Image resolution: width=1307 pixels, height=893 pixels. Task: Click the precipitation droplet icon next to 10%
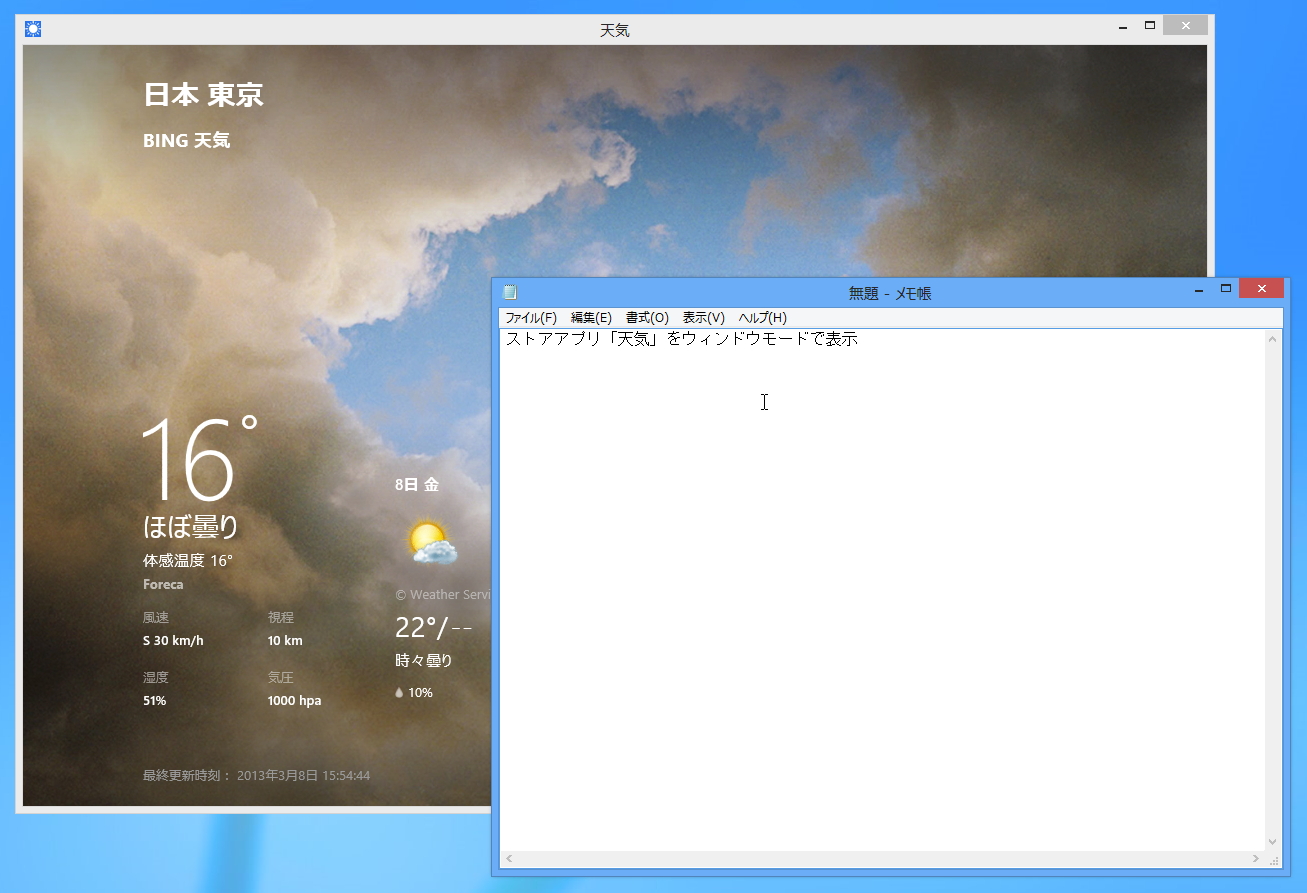(400, 692)
